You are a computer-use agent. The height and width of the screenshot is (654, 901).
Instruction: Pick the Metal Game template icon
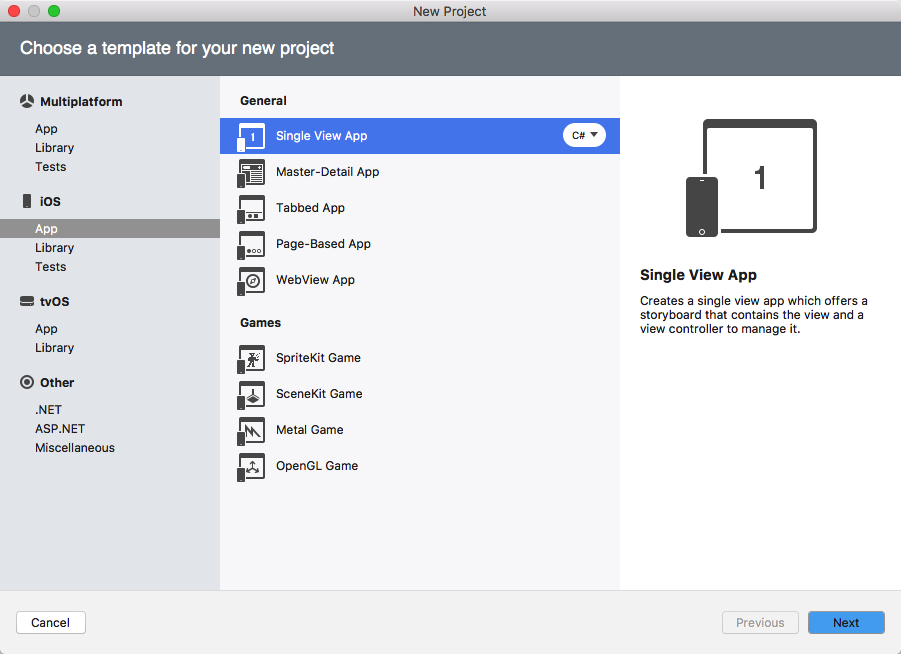point(252,430)
